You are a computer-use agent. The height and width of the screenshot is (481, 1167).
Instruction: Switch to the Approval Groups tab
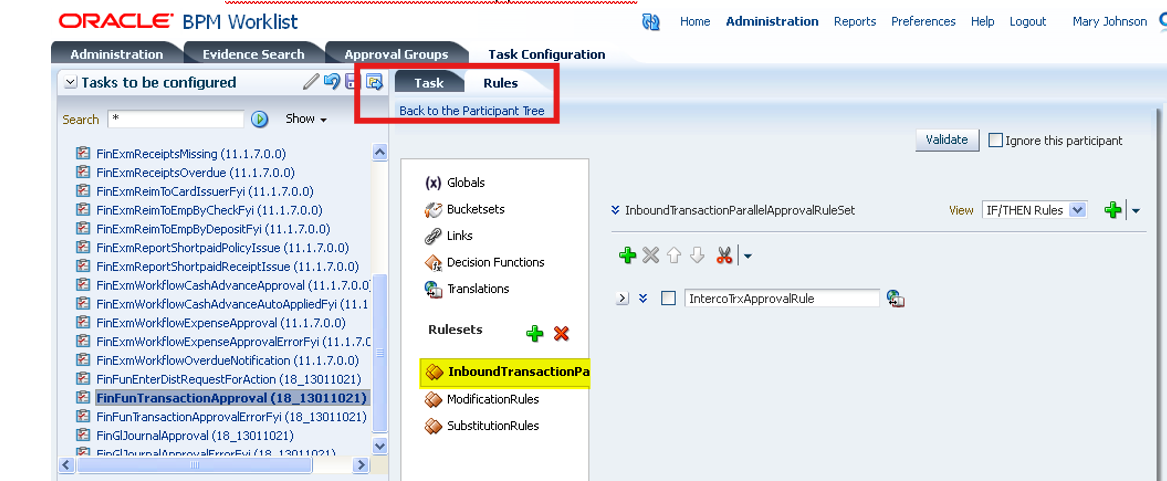(x=396, y=54)
